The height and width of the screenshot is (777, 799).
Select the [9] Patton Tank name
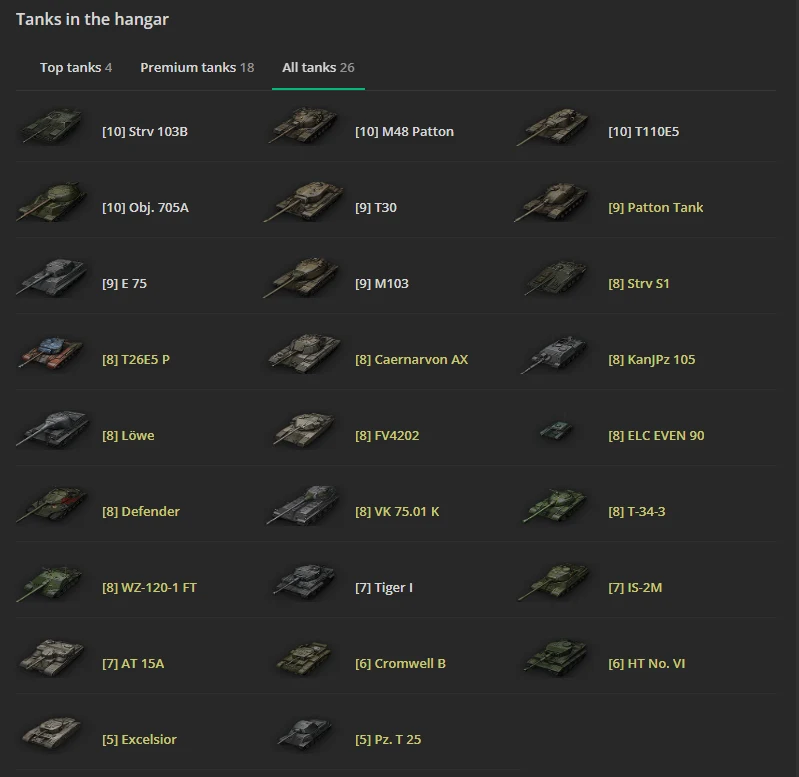(x=655, y=207)
